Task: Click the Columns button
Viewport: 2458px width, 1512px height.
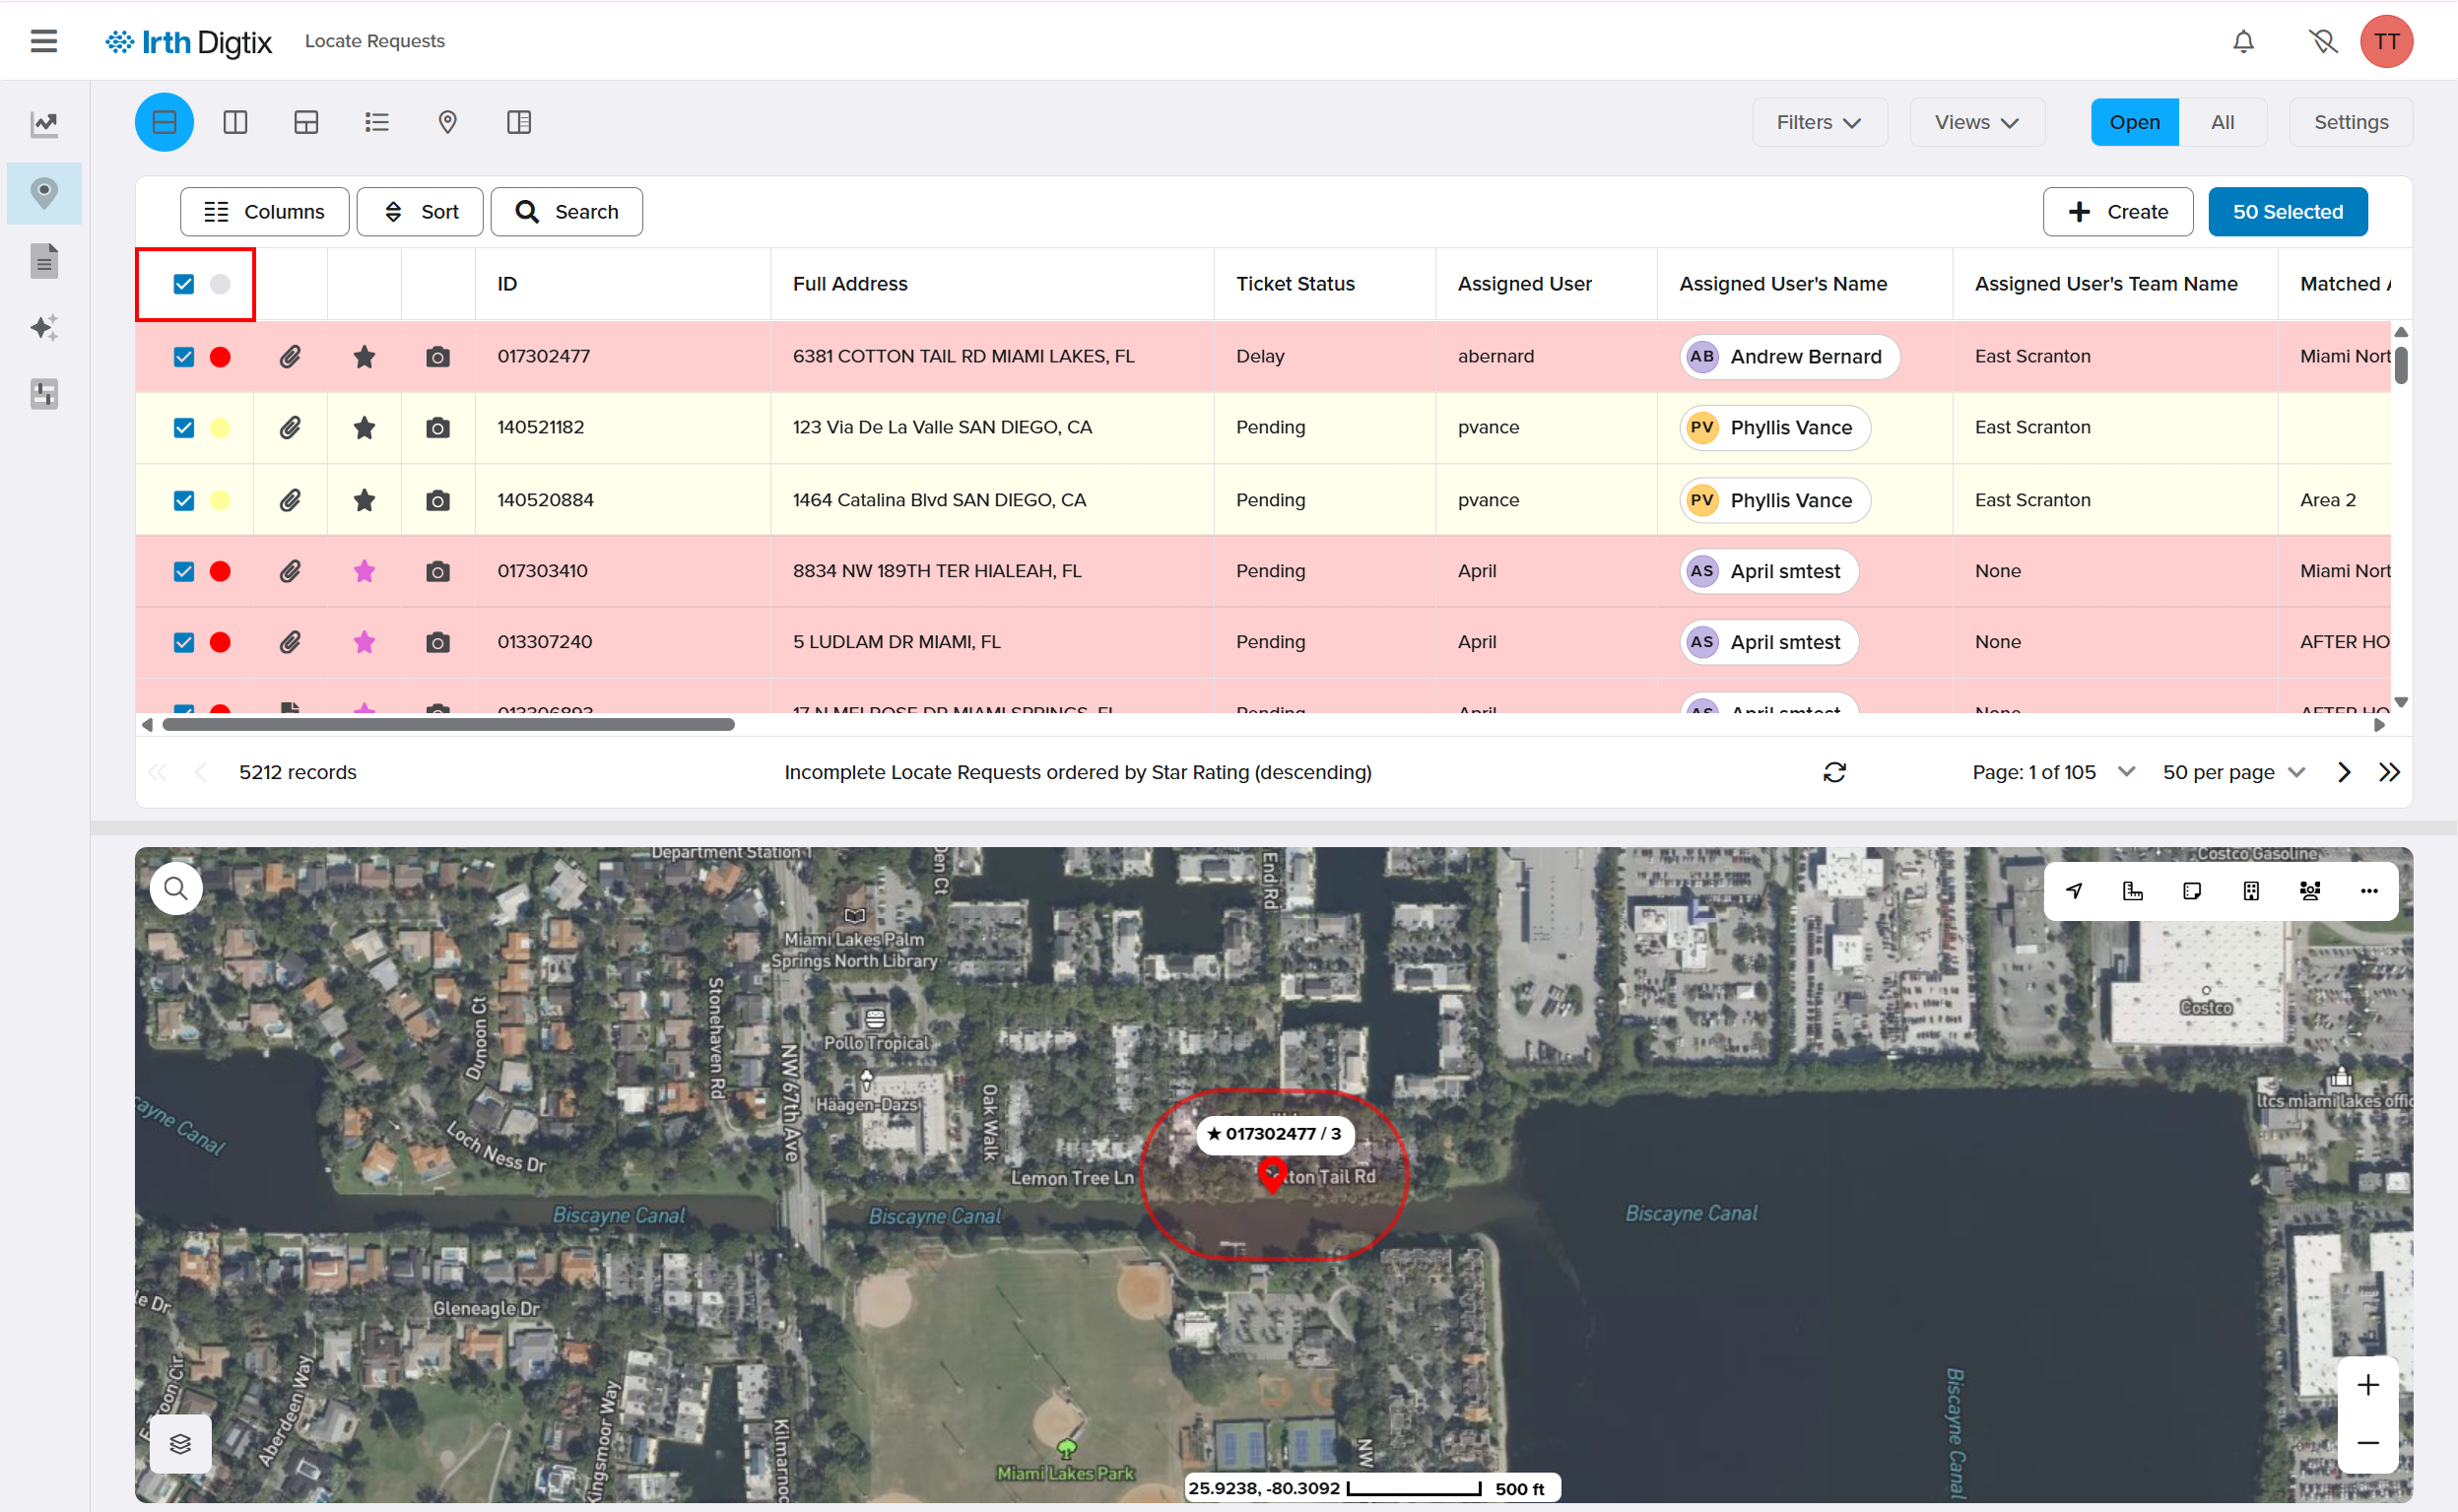Action: [264, 212]
